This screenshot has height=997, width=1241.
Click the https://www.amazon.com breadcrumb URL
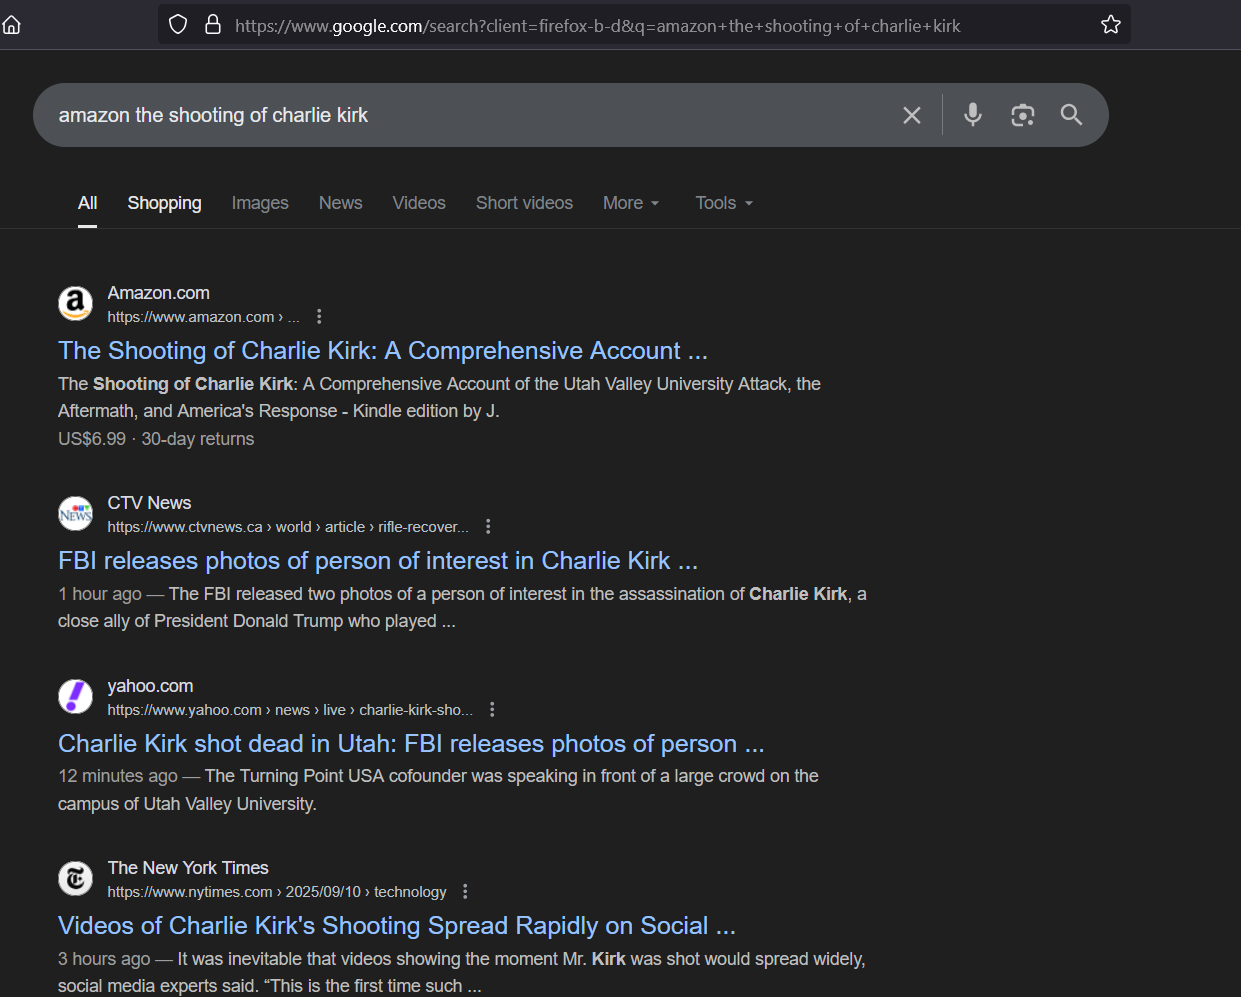pos(203,317)
